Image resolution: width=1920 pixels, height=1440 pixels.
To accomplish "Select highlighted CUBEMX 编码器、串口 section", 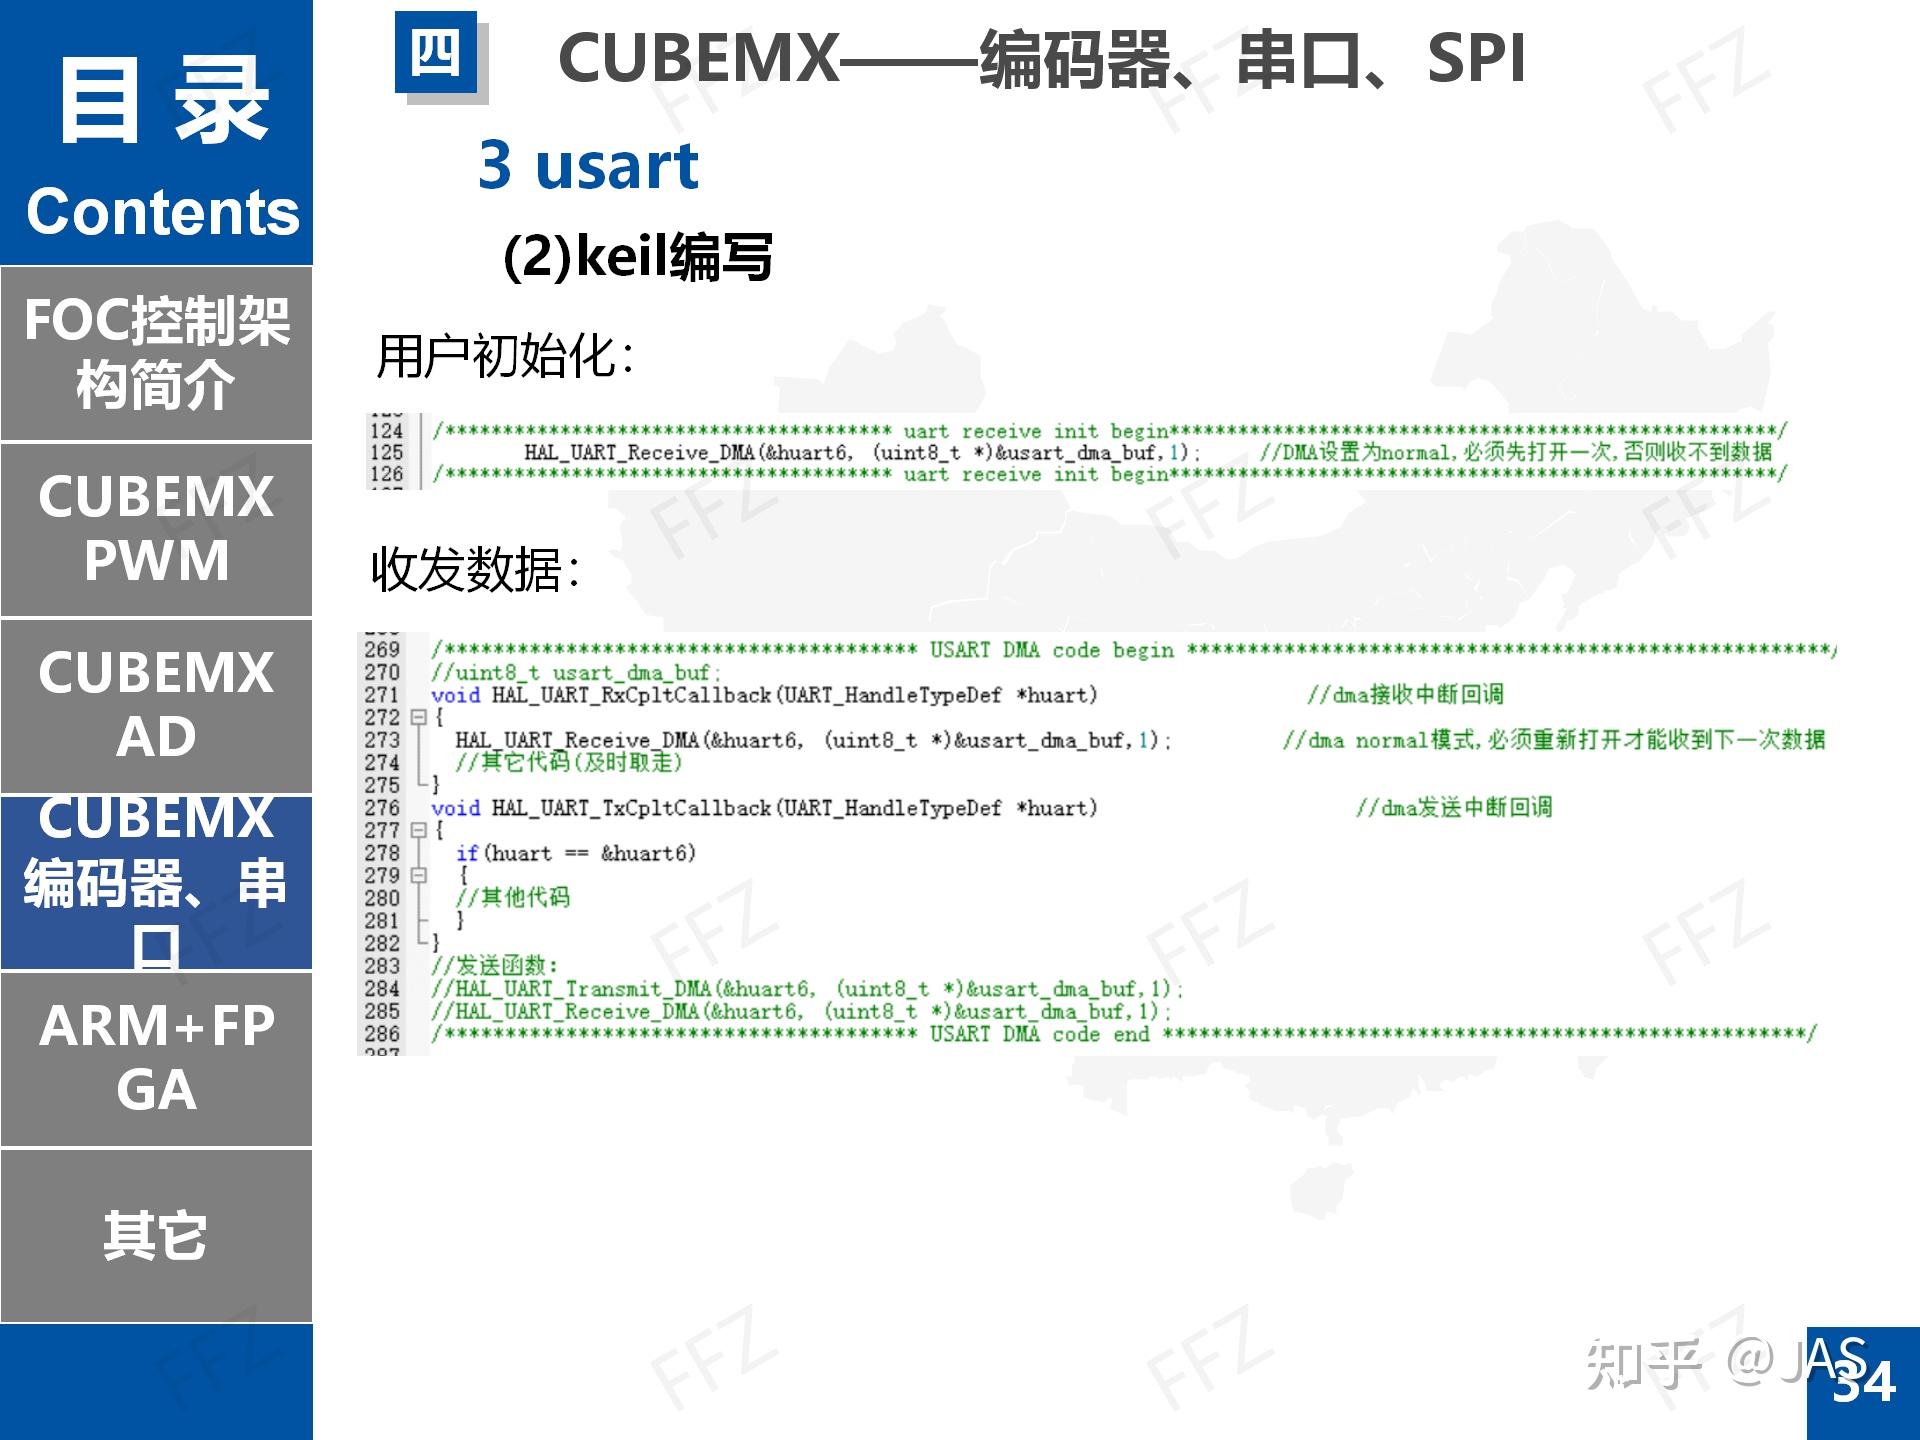I will (156, 882).
